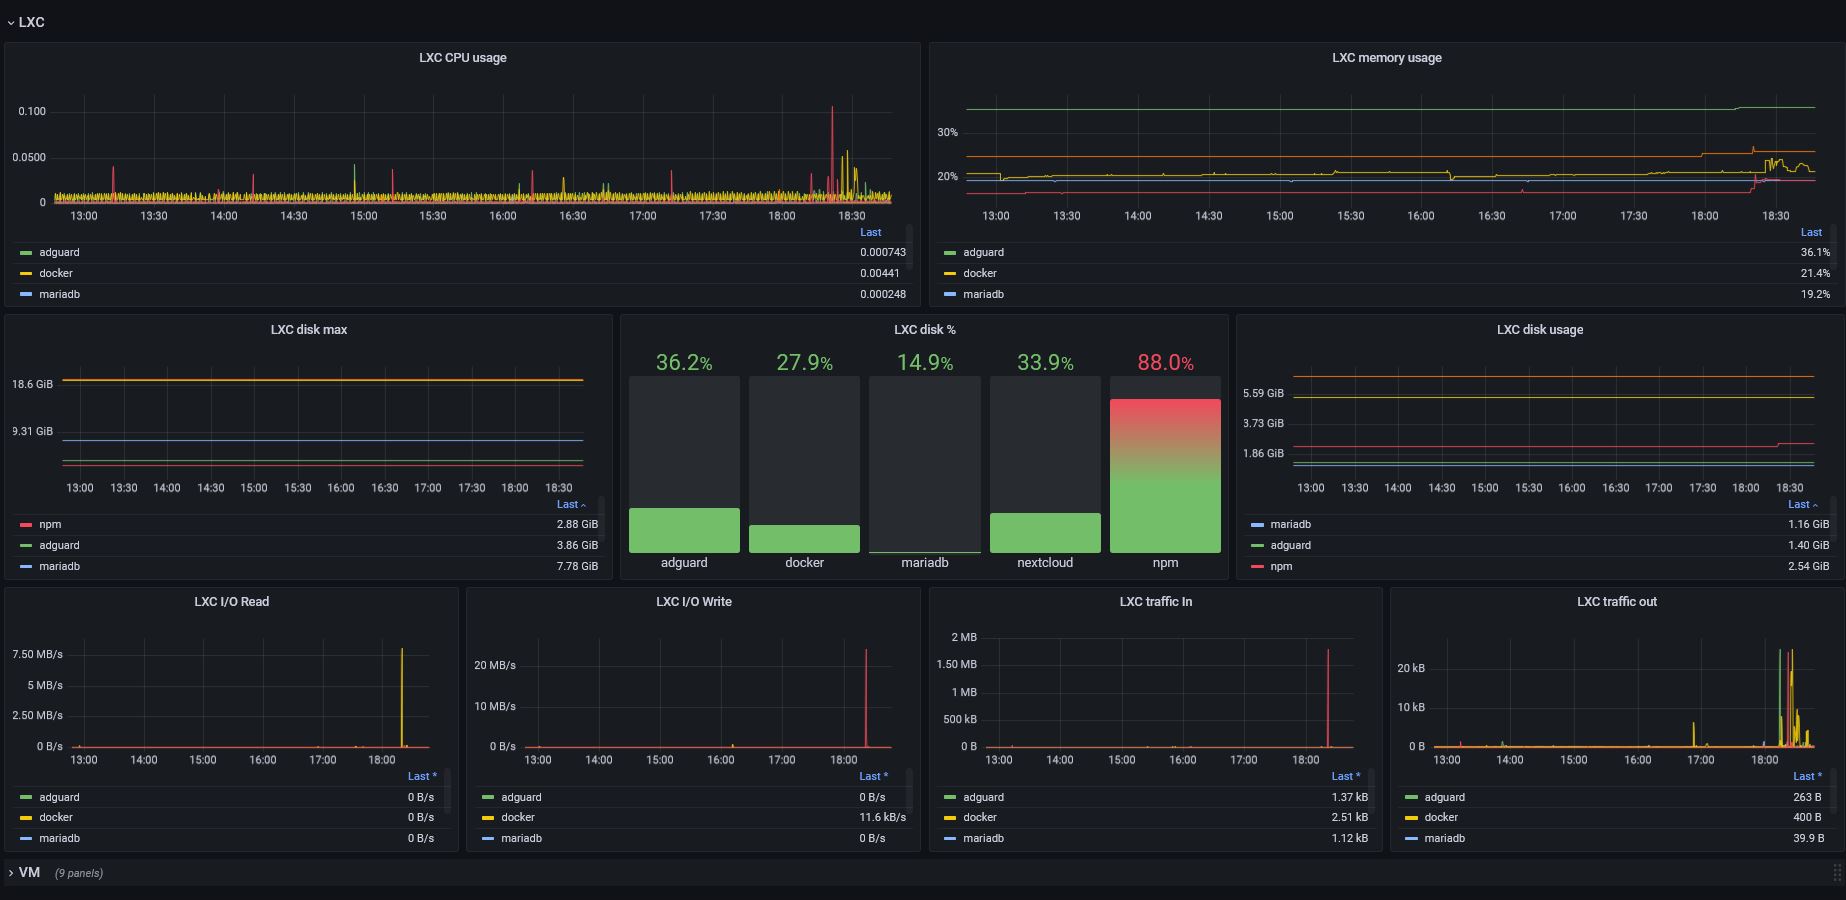Open the LXC CPU usage panel title

(462, 58)
